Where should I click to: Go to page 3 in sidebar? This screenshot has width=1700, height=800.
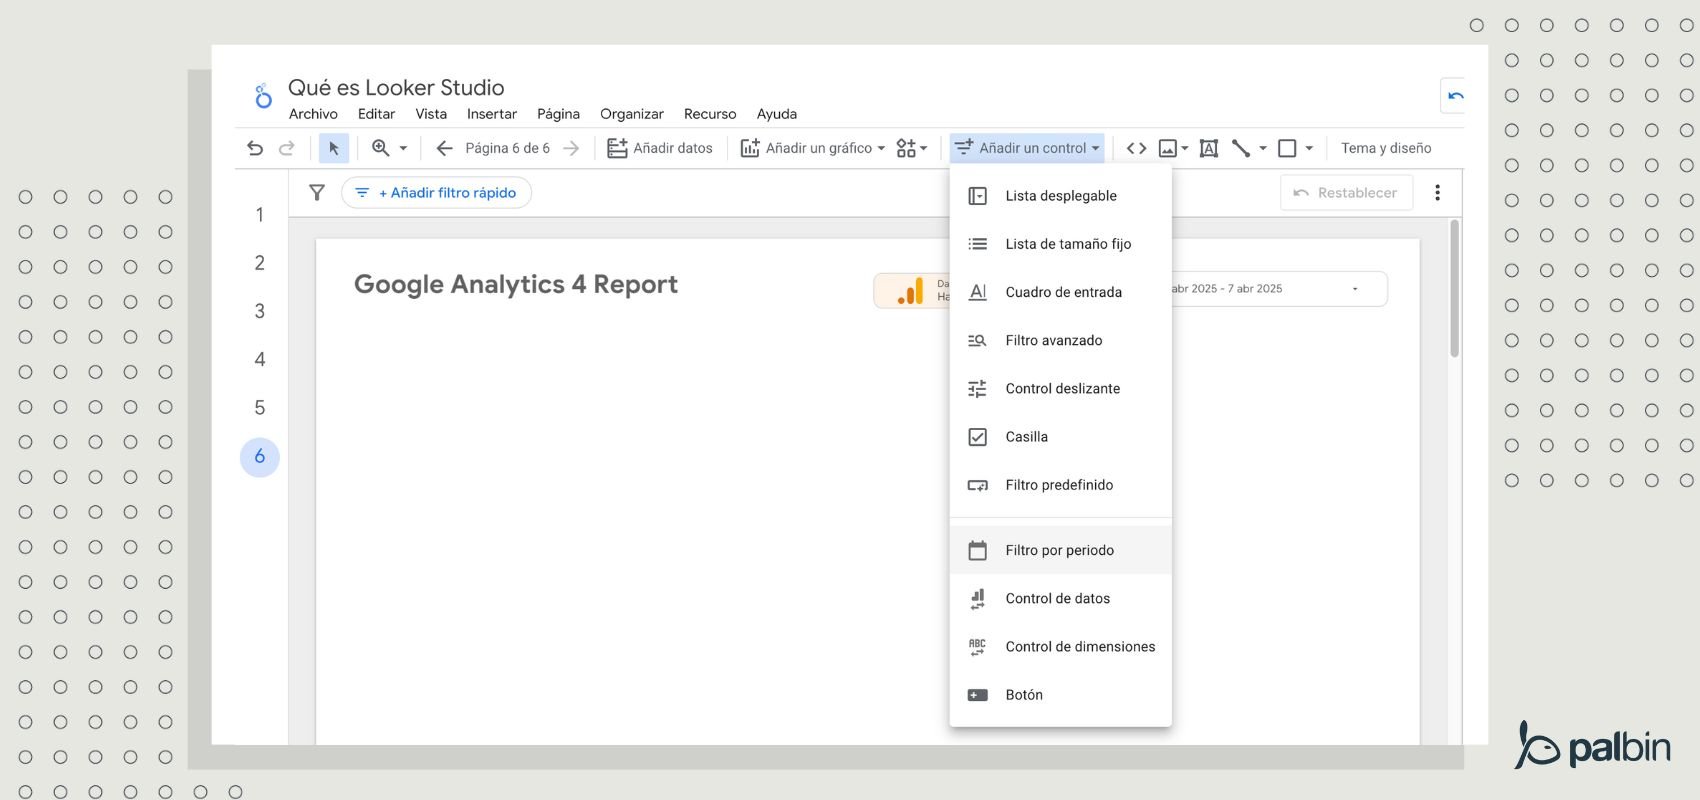point(260,311)
